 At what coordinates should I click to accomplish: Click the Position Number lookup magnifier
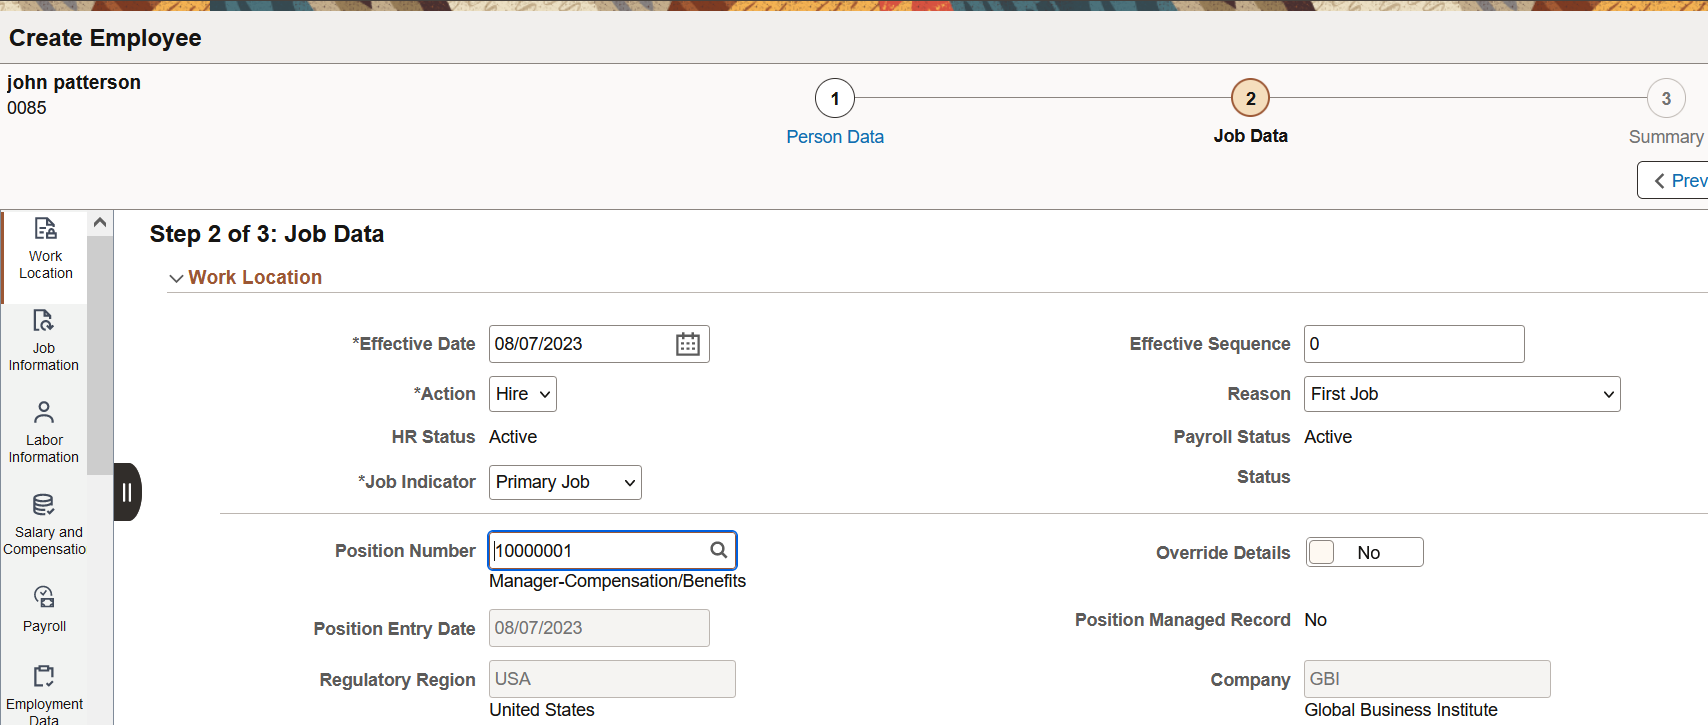(718, 550)
